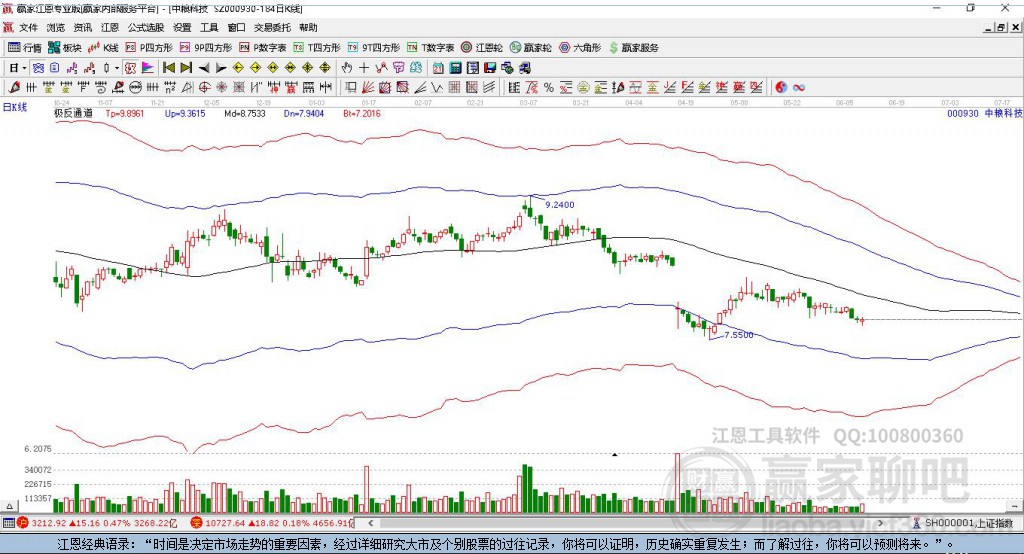Toggle the 极反 indicator icon

(x=130, y=67)
